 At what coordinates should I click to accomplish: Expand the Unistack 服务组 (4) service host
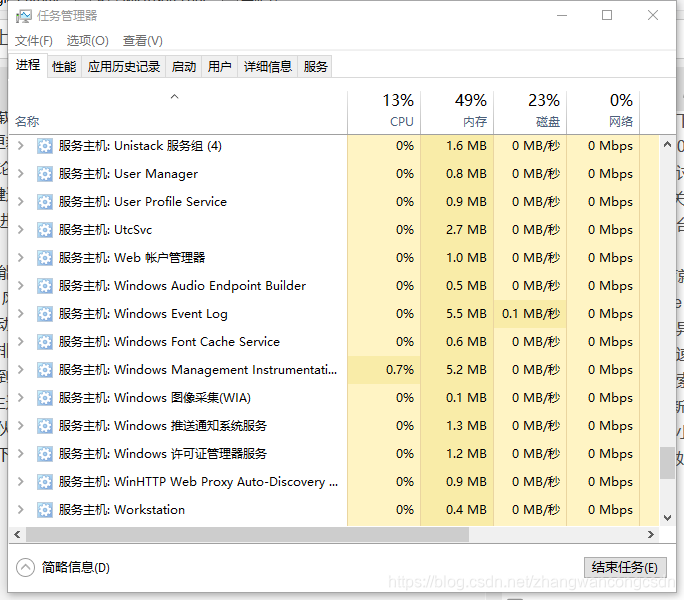point(20,146)
